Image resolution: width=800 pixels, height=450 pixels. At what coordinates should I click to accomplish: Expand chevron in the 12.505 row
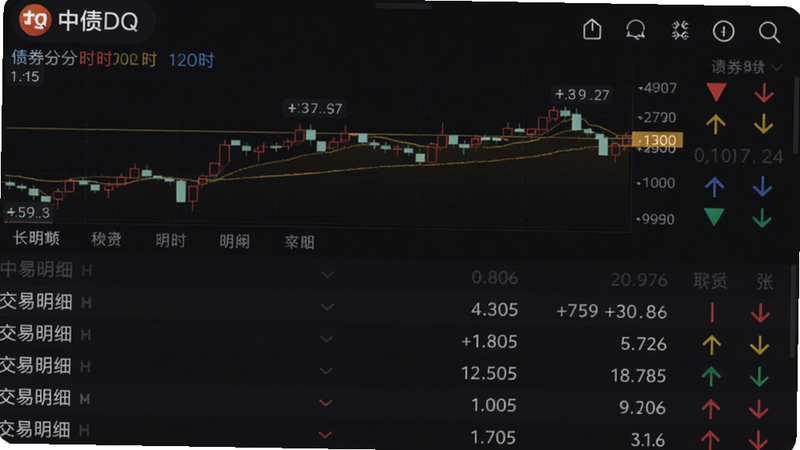click(327, 371)
